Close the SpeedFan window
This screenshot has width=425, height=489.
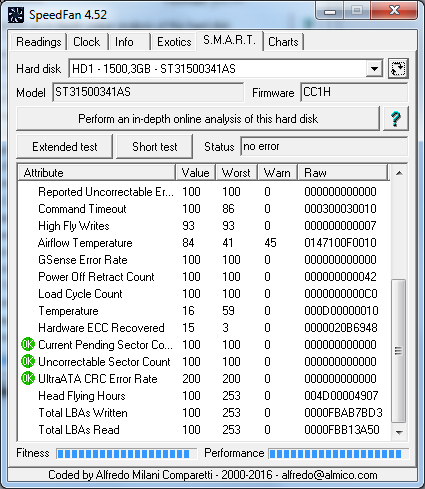point(394,11)
